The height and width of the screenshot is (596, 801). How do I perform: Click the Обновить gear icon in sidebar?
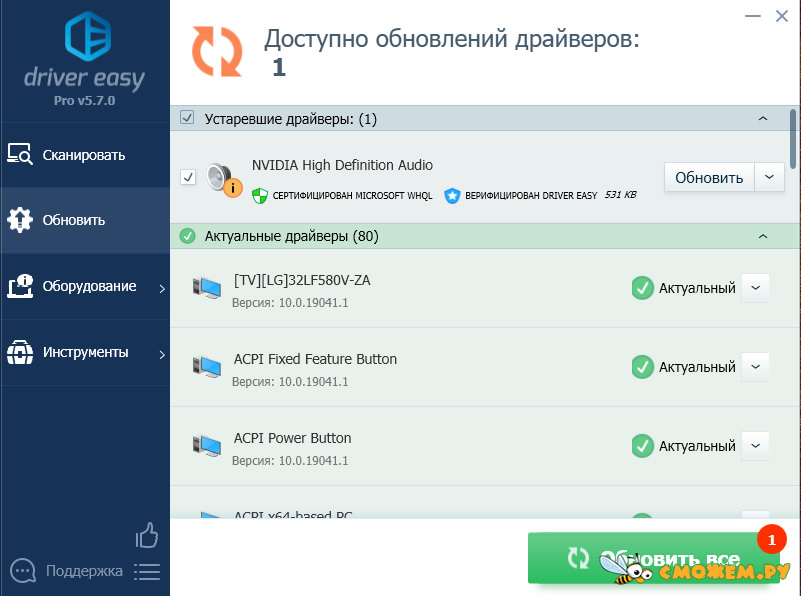point(20,220)
